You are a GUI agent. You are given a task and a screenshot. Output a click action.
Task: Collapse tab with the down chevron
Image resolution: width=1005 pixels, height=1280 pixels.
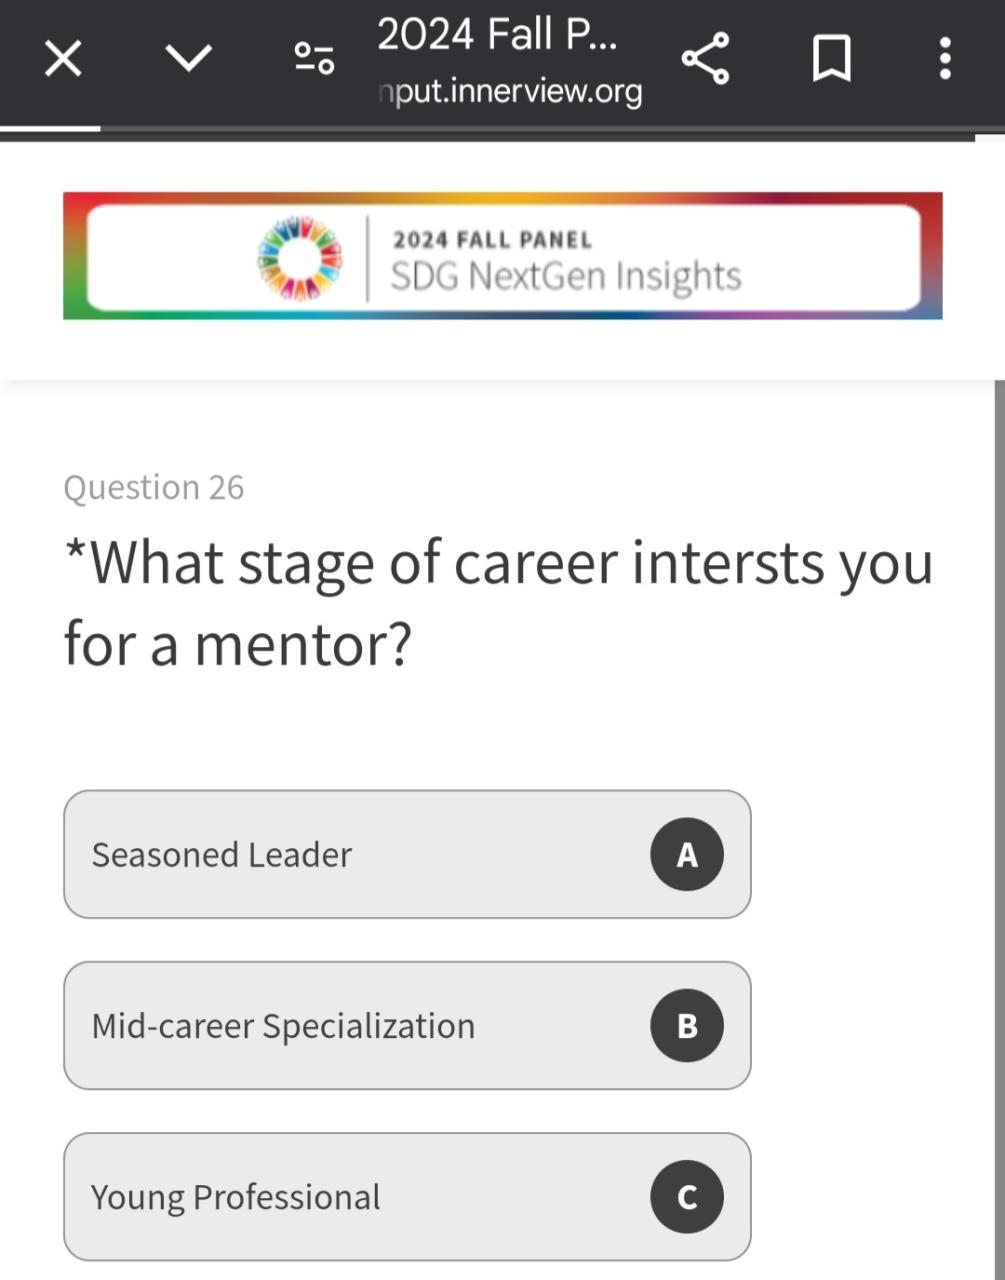pos(188,59)
